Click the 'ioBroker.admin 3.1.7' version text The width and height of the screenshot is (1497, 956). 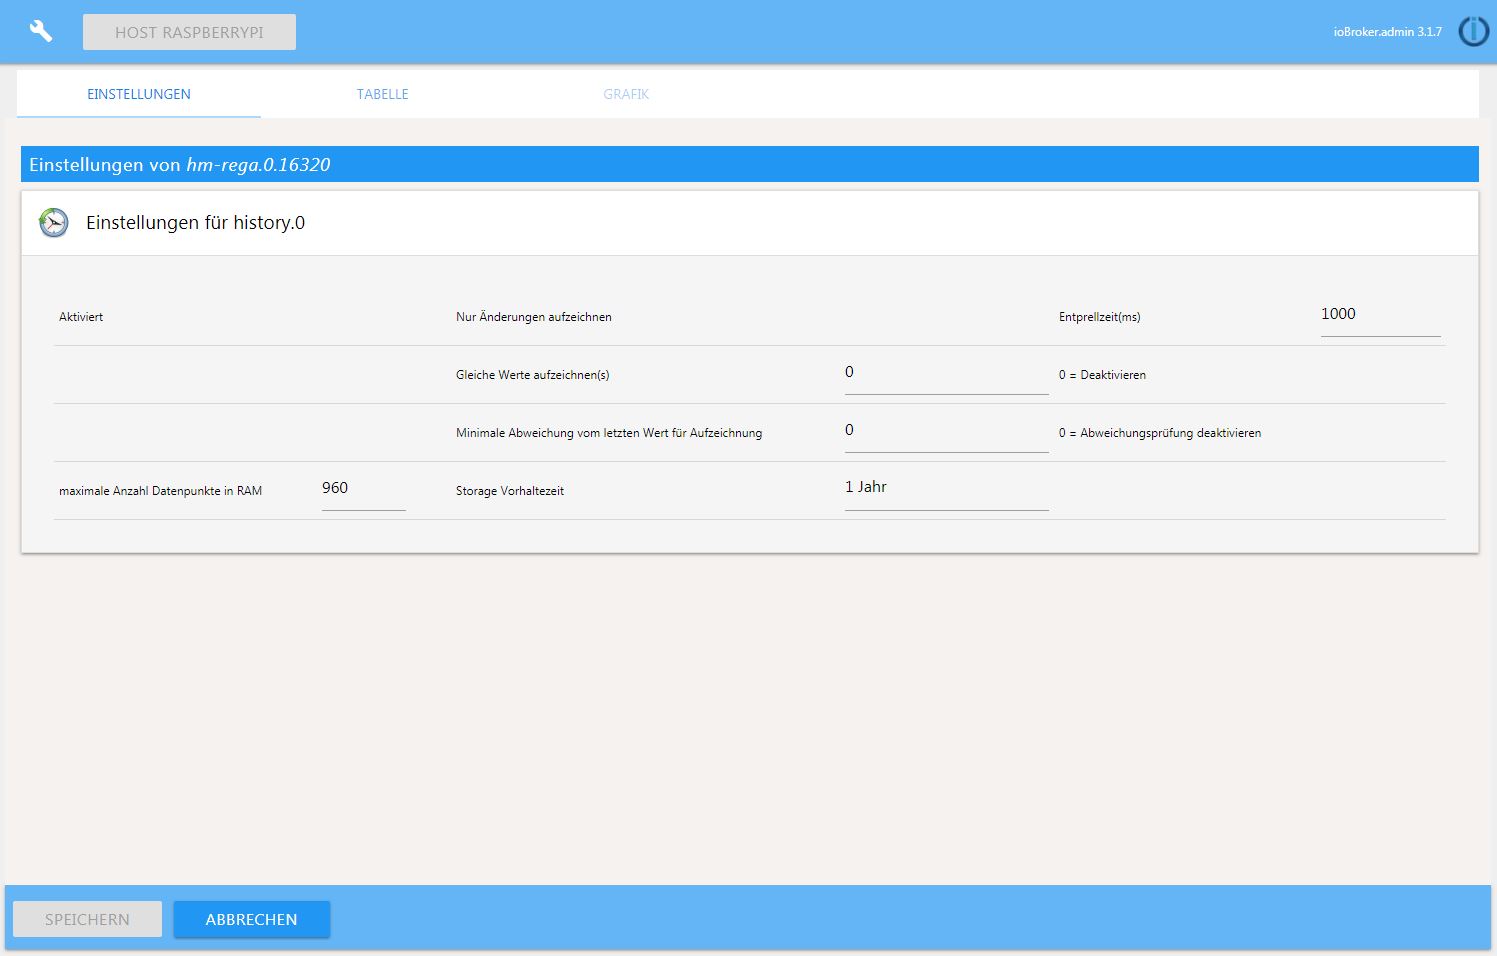(1388, 32)
